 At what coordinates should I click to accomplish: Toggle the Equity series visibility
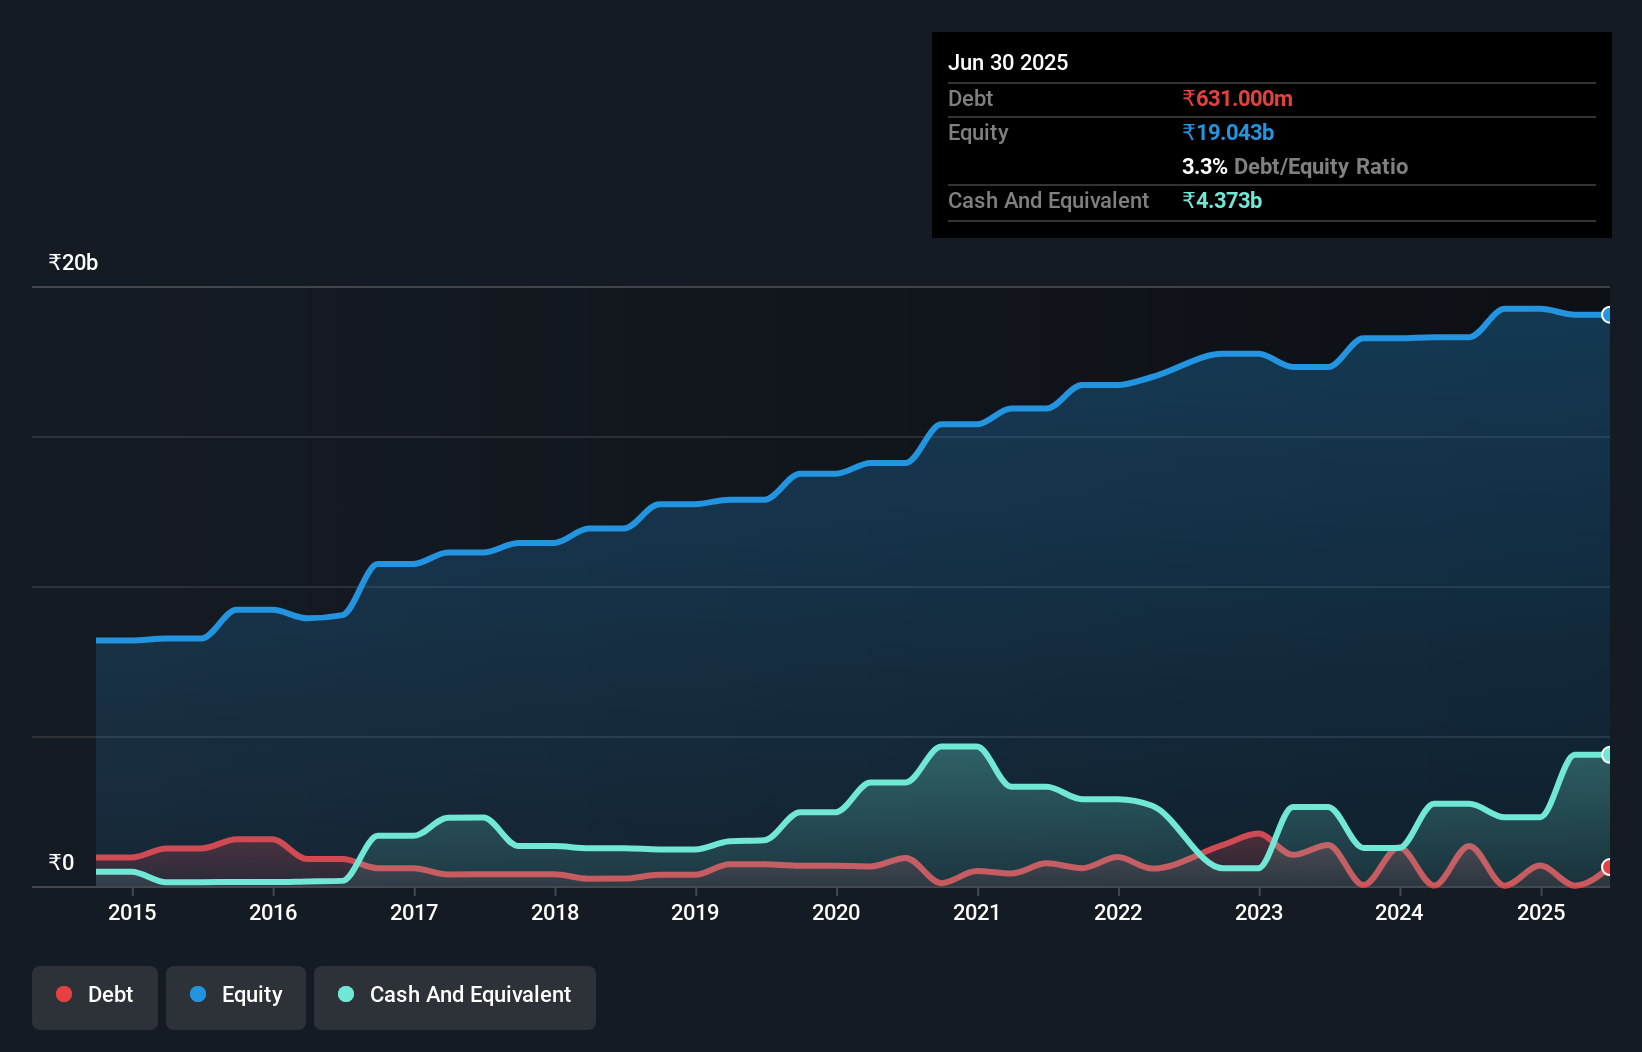click(236, 997)
